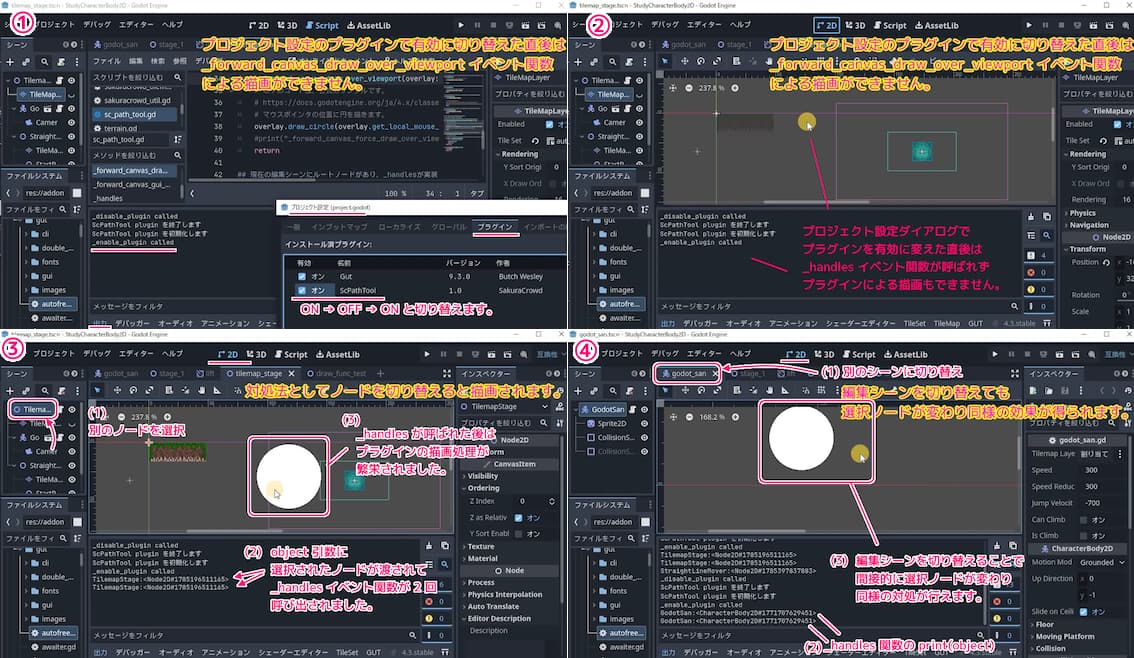Screen dimensions: 1134x658
Task: Clear the output log in the bottom-left window
Action: click(x=429, y=546)
